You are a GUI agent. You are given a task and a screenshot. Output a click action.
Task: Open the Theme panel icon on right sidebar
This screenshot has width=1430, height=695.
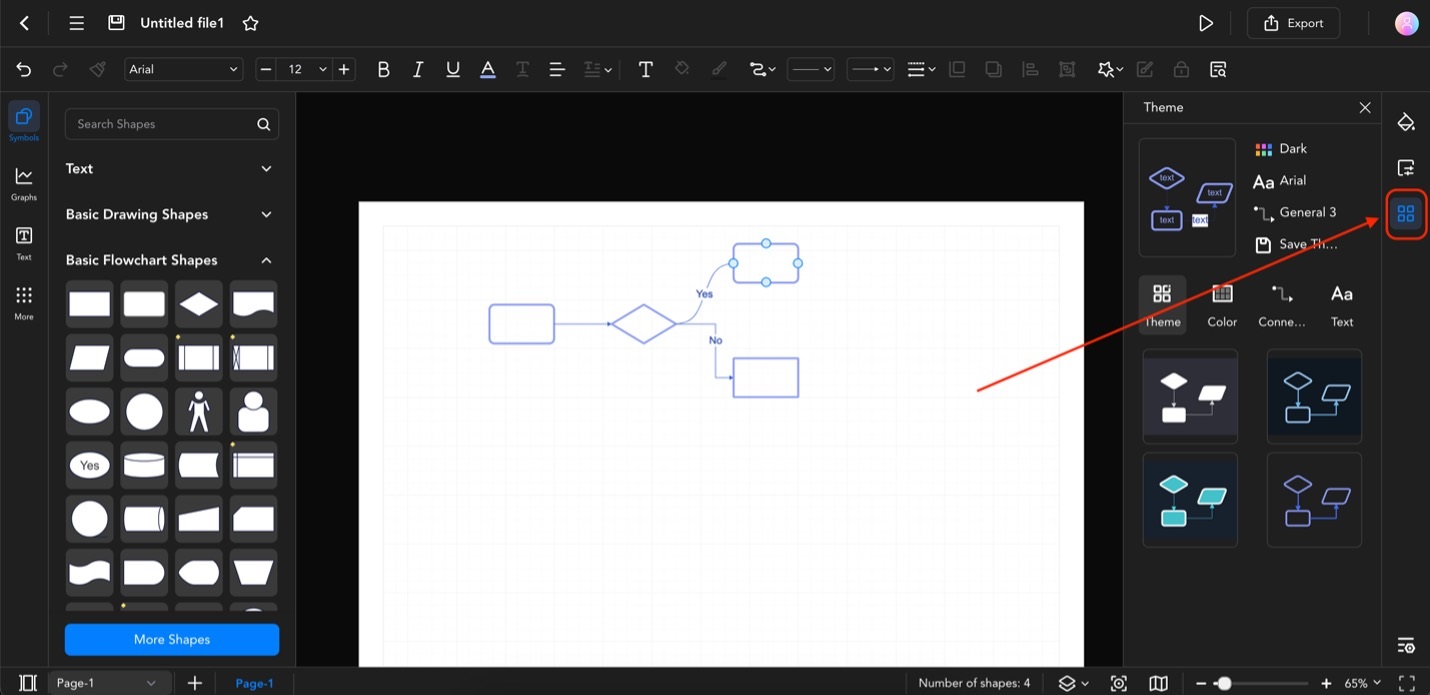(x=1405, y=213)
